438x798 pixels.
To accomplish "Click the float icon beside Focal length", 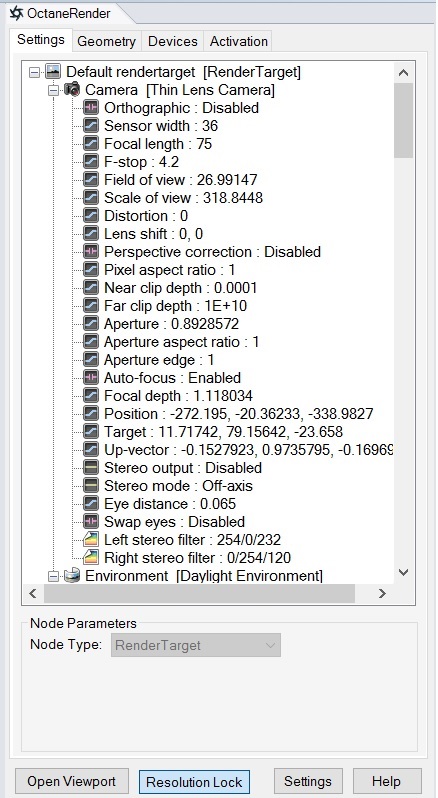I will (91, 144).
